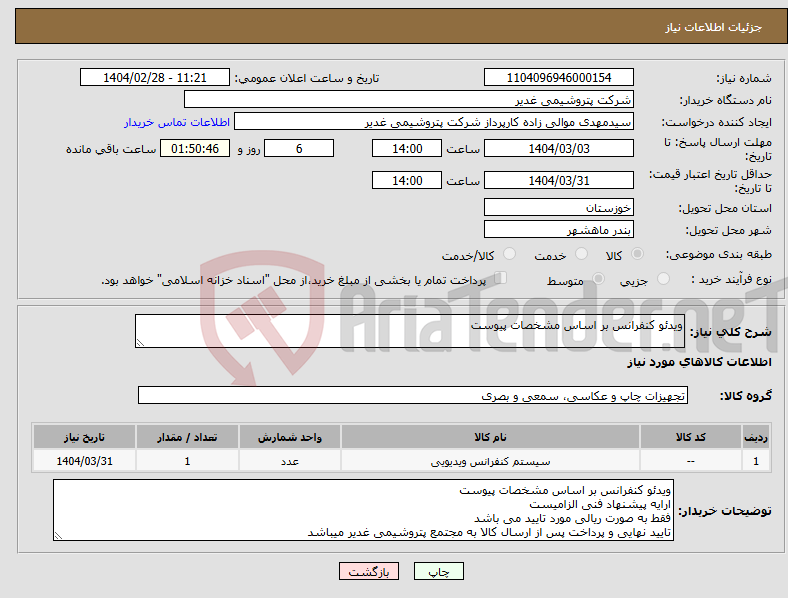Click the announcement date field 1404/02/28 - 11:21
Viewport: 788px width, 598px height.
point(155,77)
